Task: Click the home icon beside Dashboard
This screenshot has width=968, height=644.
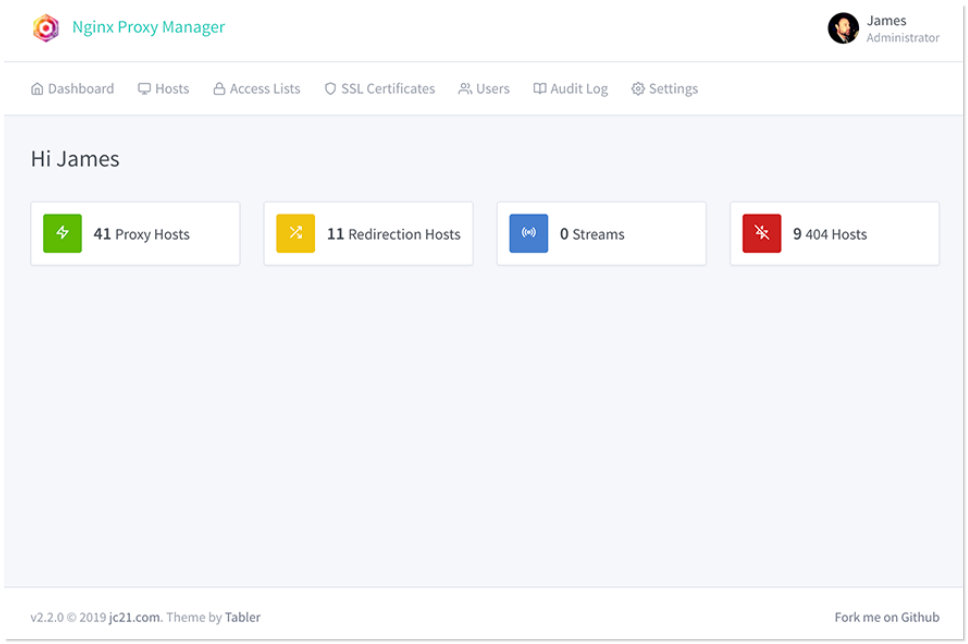Action: click(x=38, y=89)
